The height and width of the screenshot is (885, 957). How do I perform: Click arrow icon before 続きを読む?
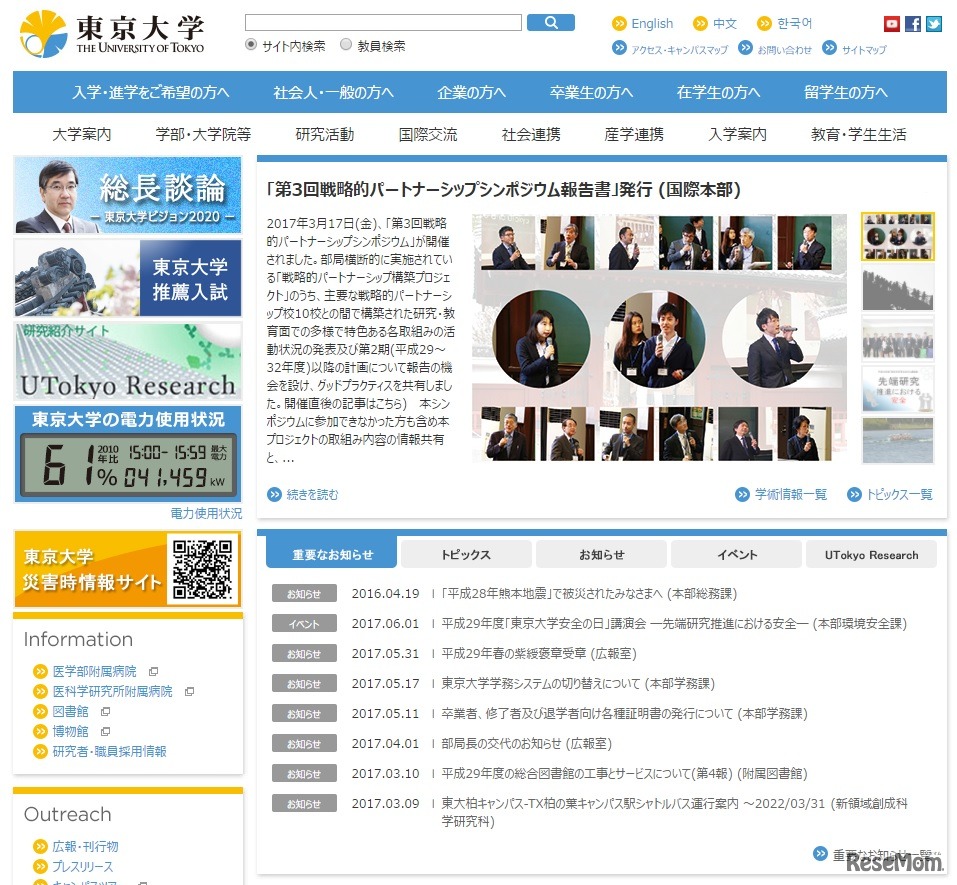275,494
